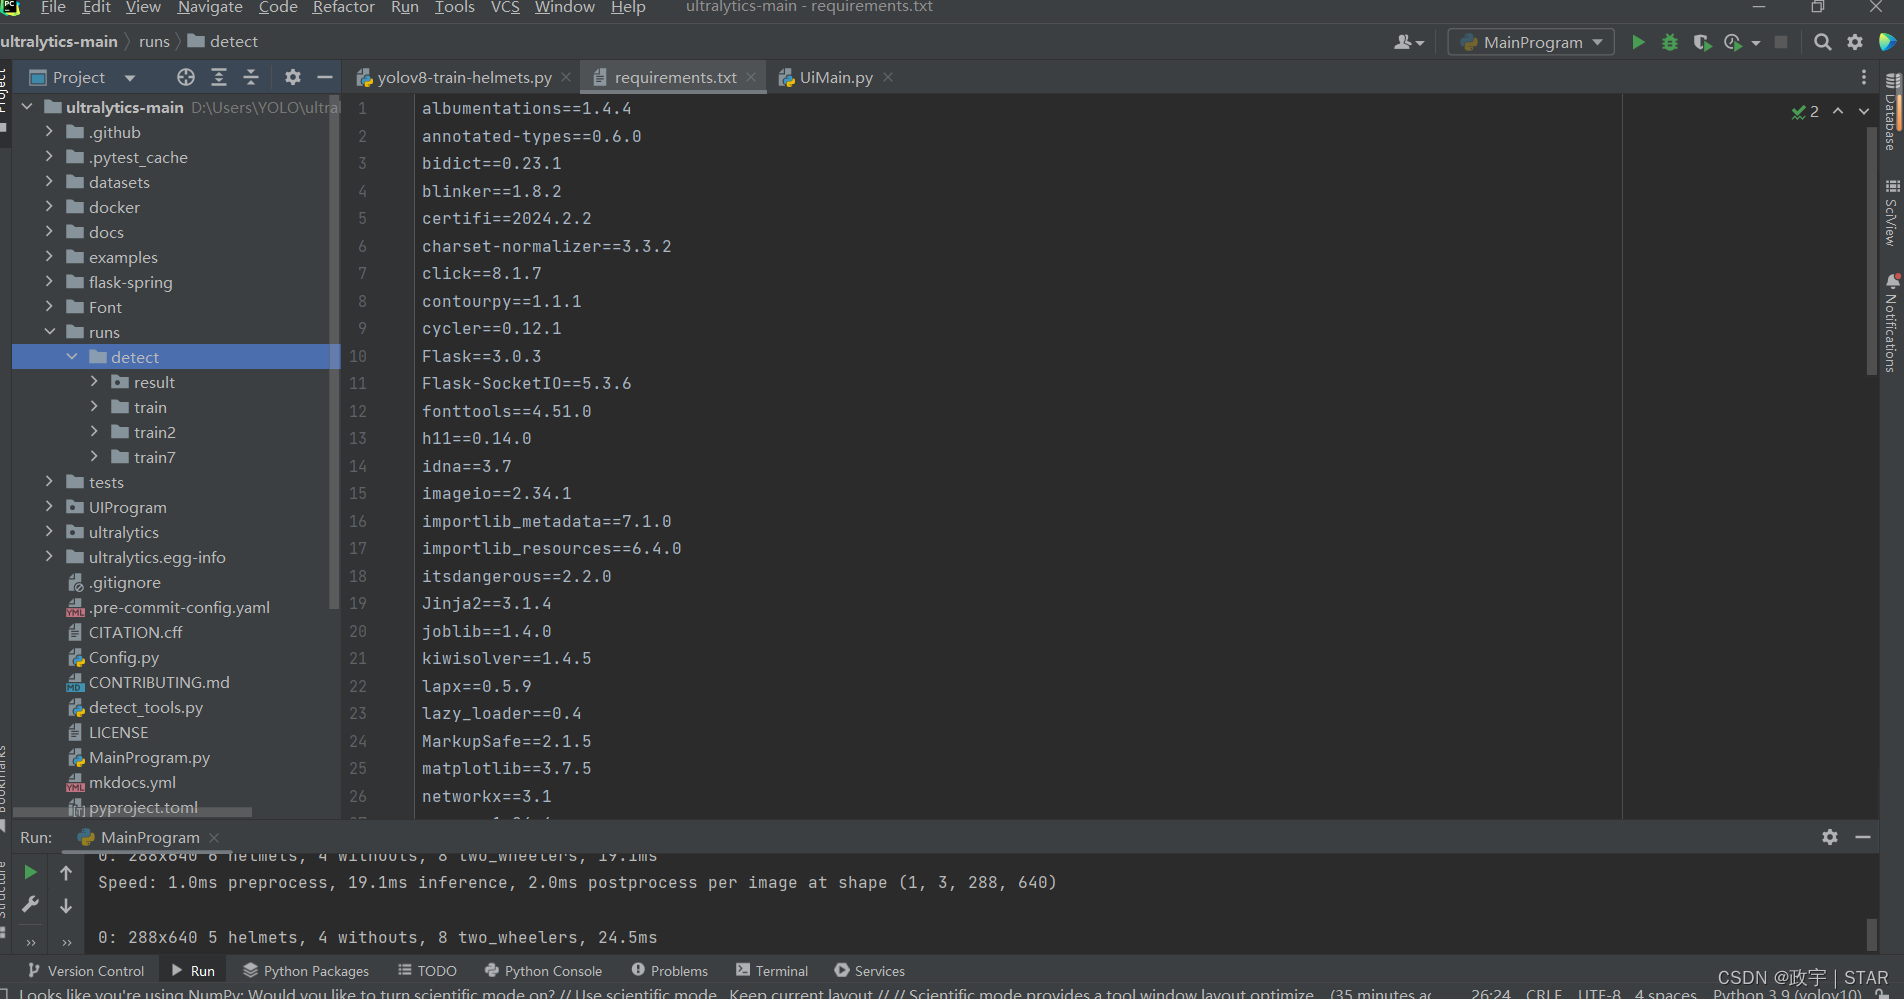Viewport: 1904px width, 999px height.
Task: Open the Refactor menu
Action: click(x=343, y=8)
